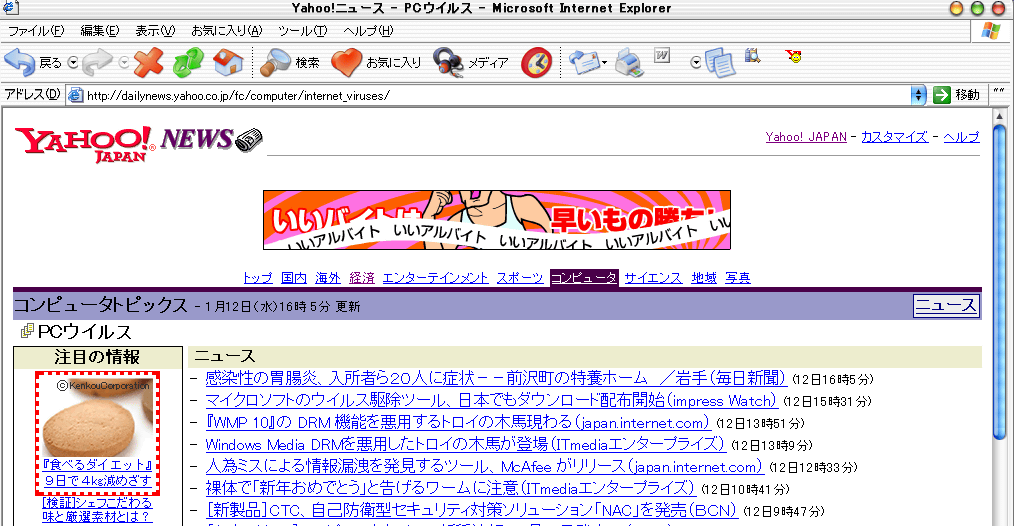This screenshot has height=526, width=1014.
Task: Open the Windows Media DRM trojan headline
Action: coord(465,444)
